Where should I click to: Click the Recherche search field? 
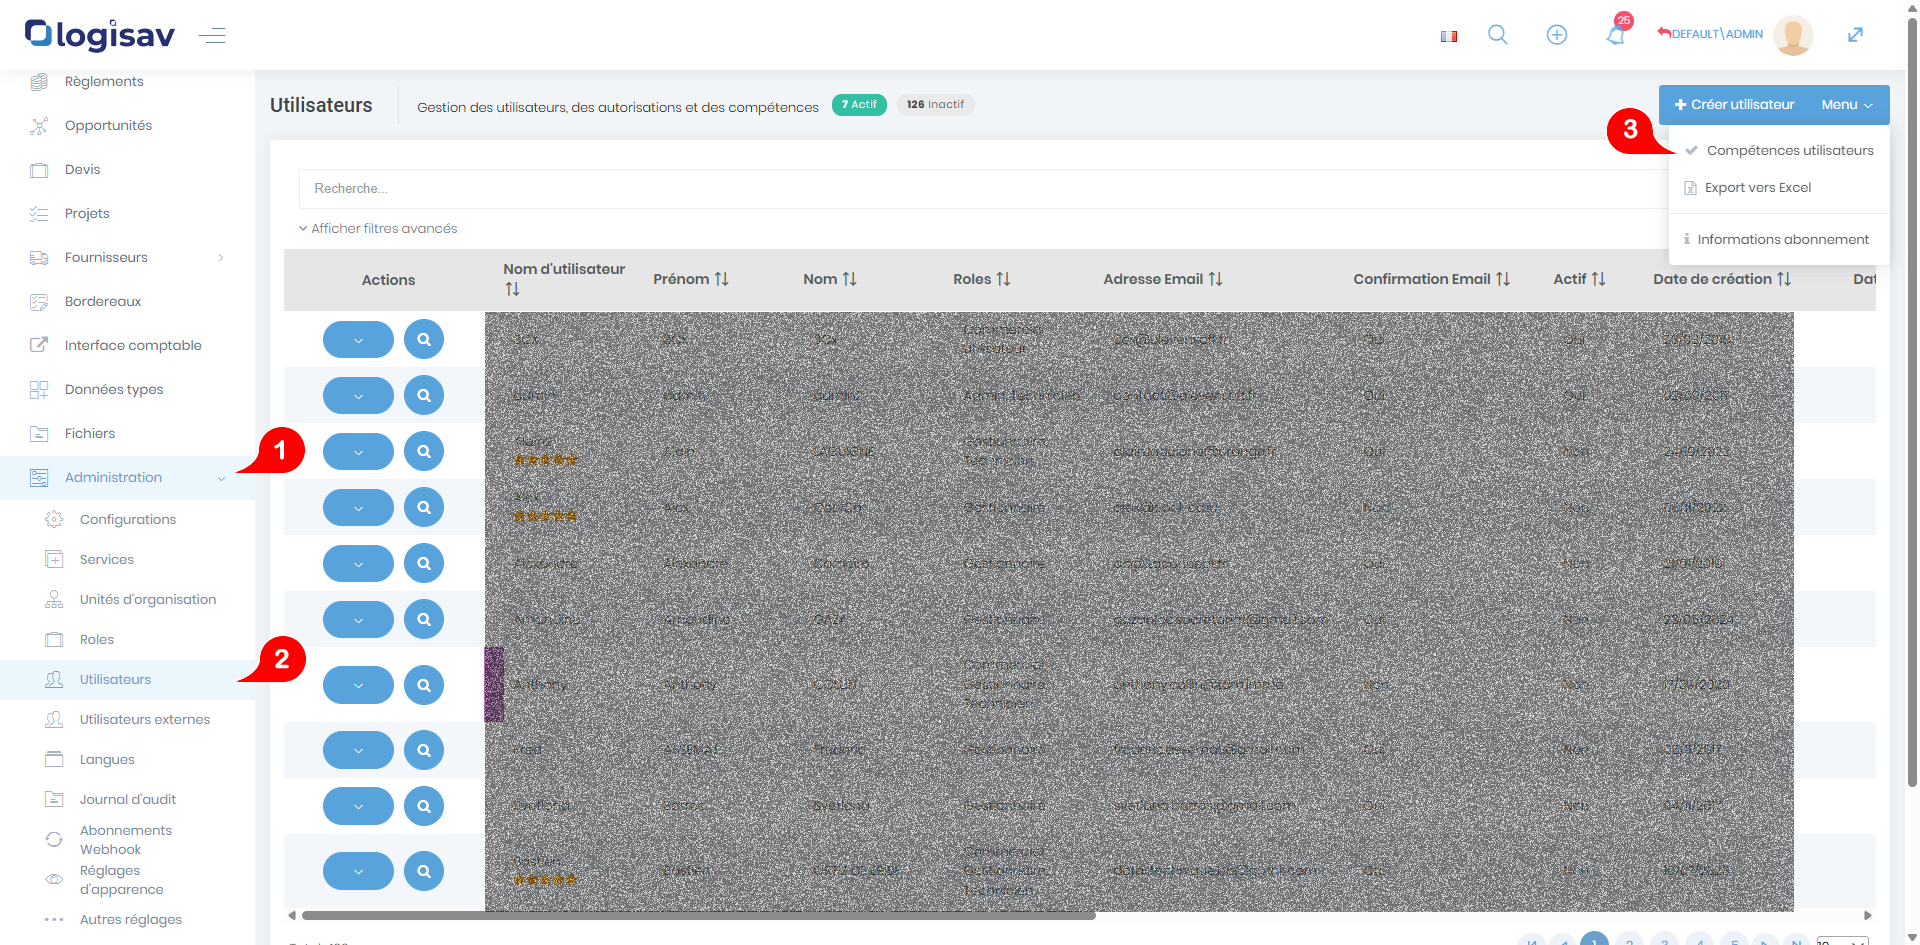coord(980,189)
